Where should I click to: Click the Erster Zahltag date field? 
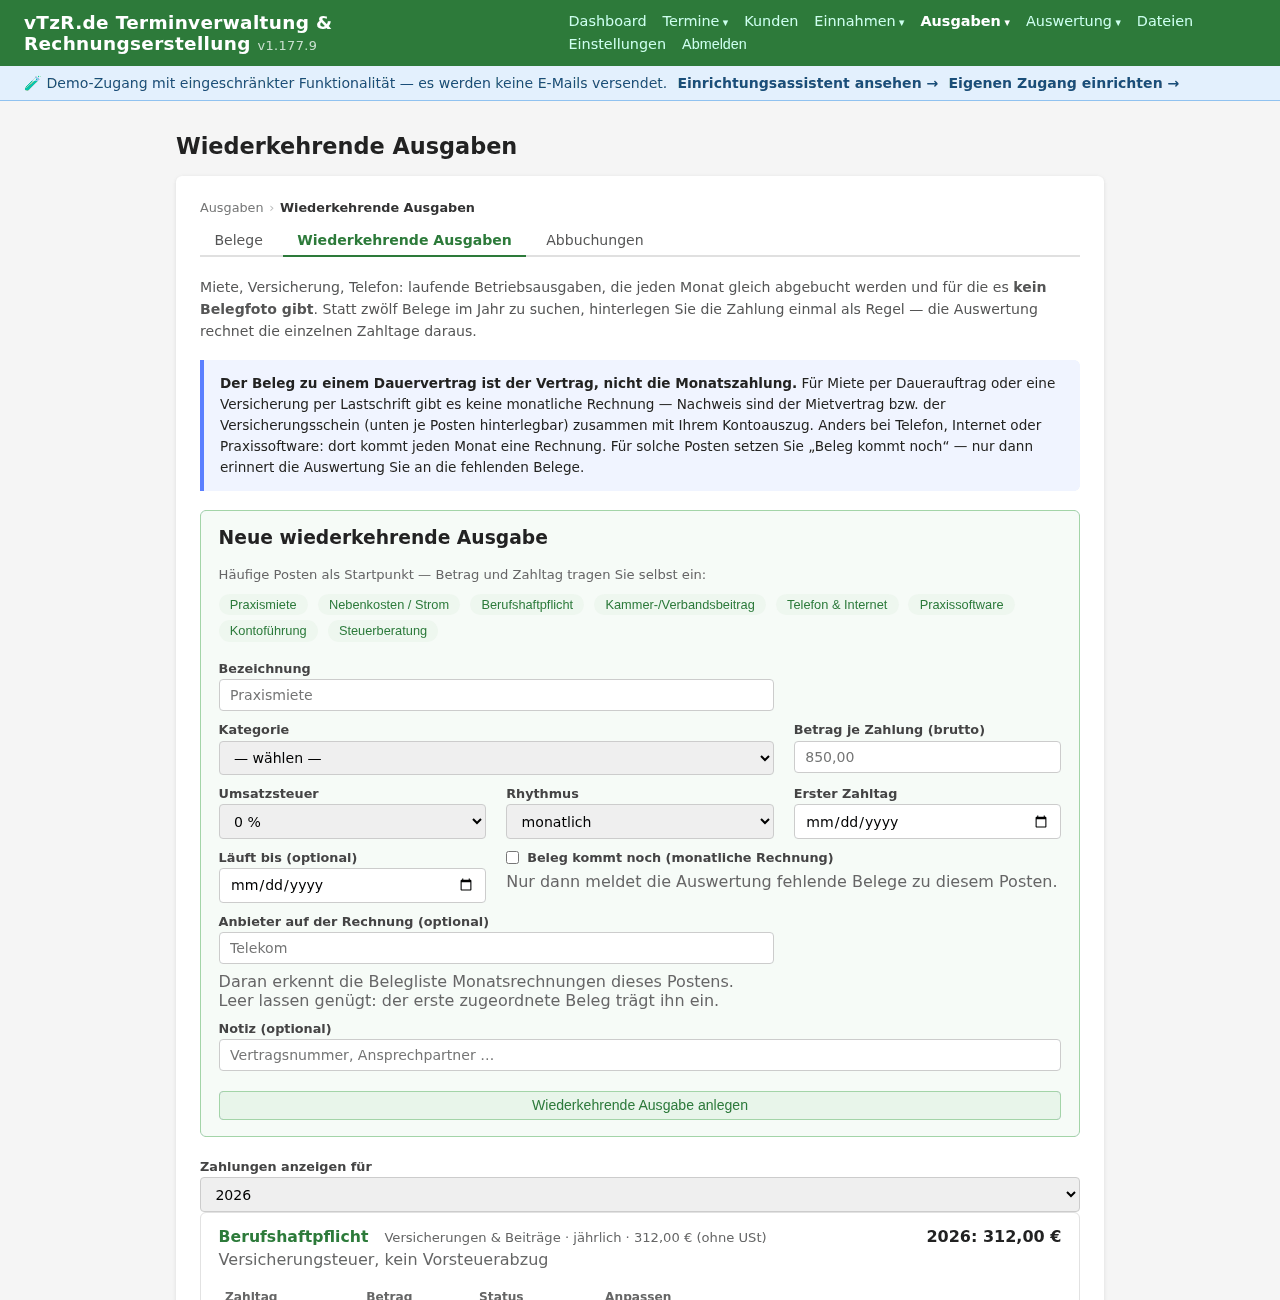(x=927, y=822)
